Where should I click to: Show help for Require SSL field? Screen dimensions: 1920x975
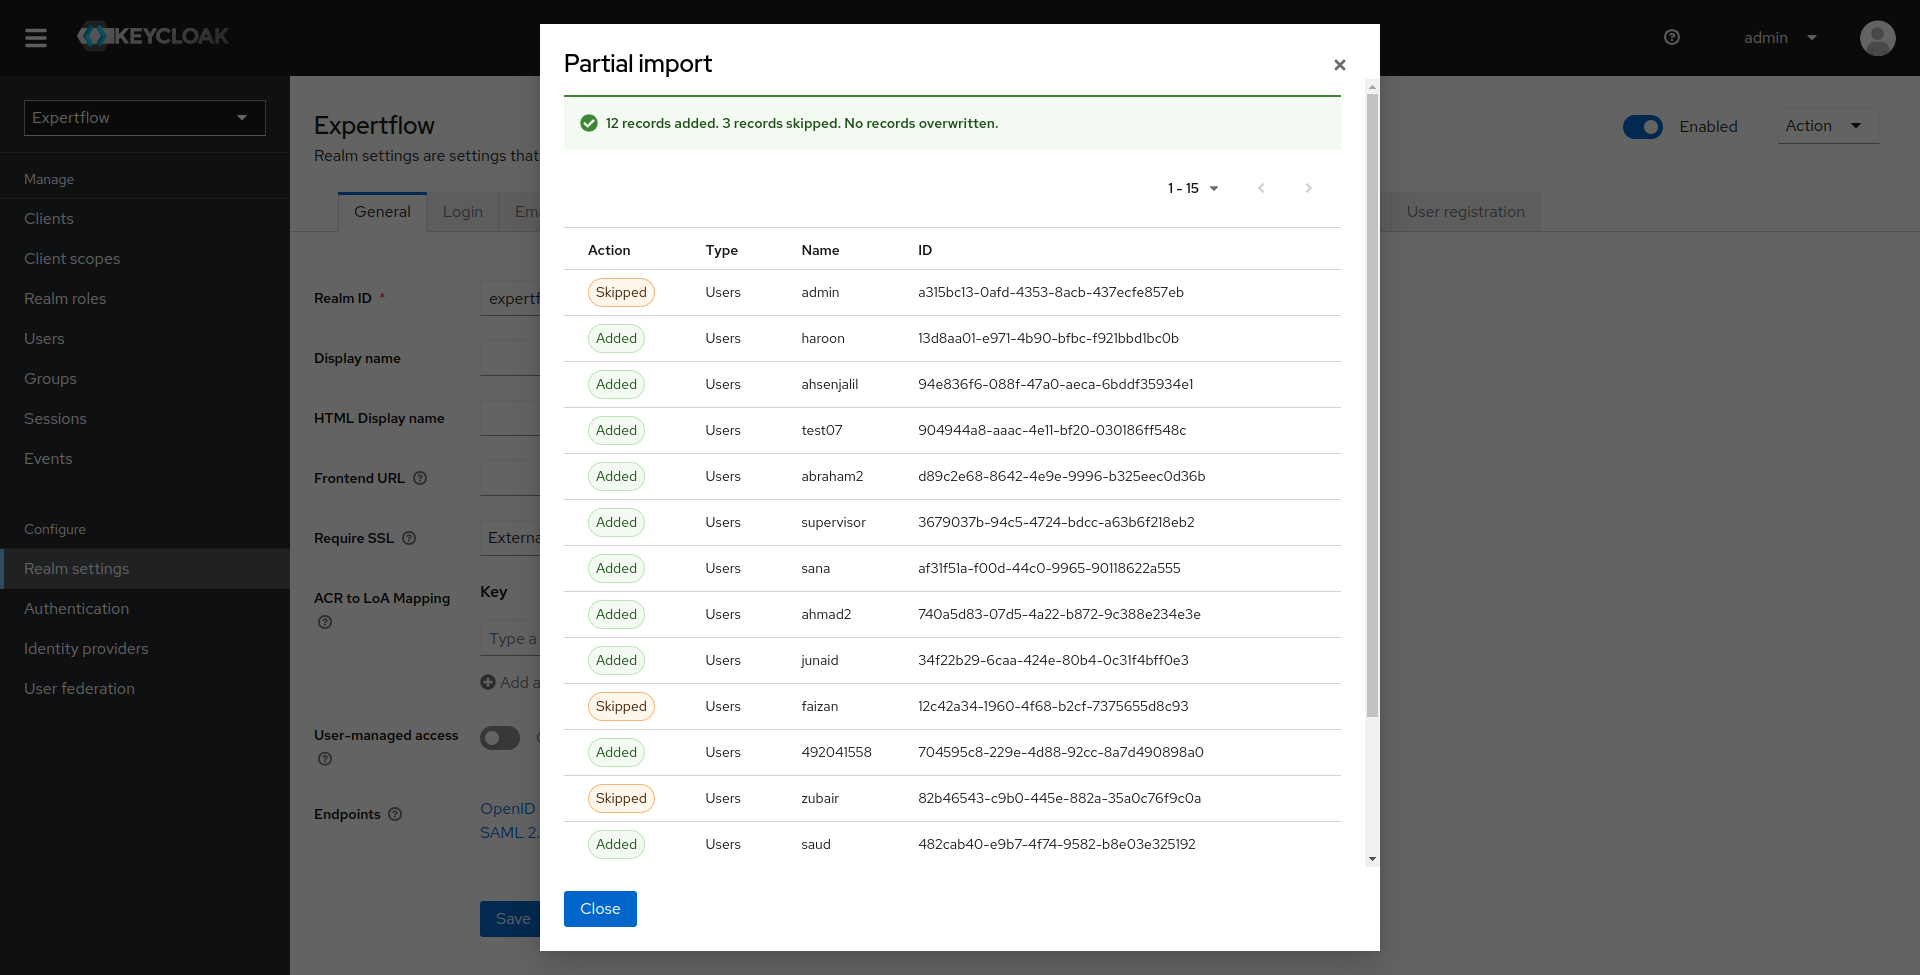click(x=409, y=539)
